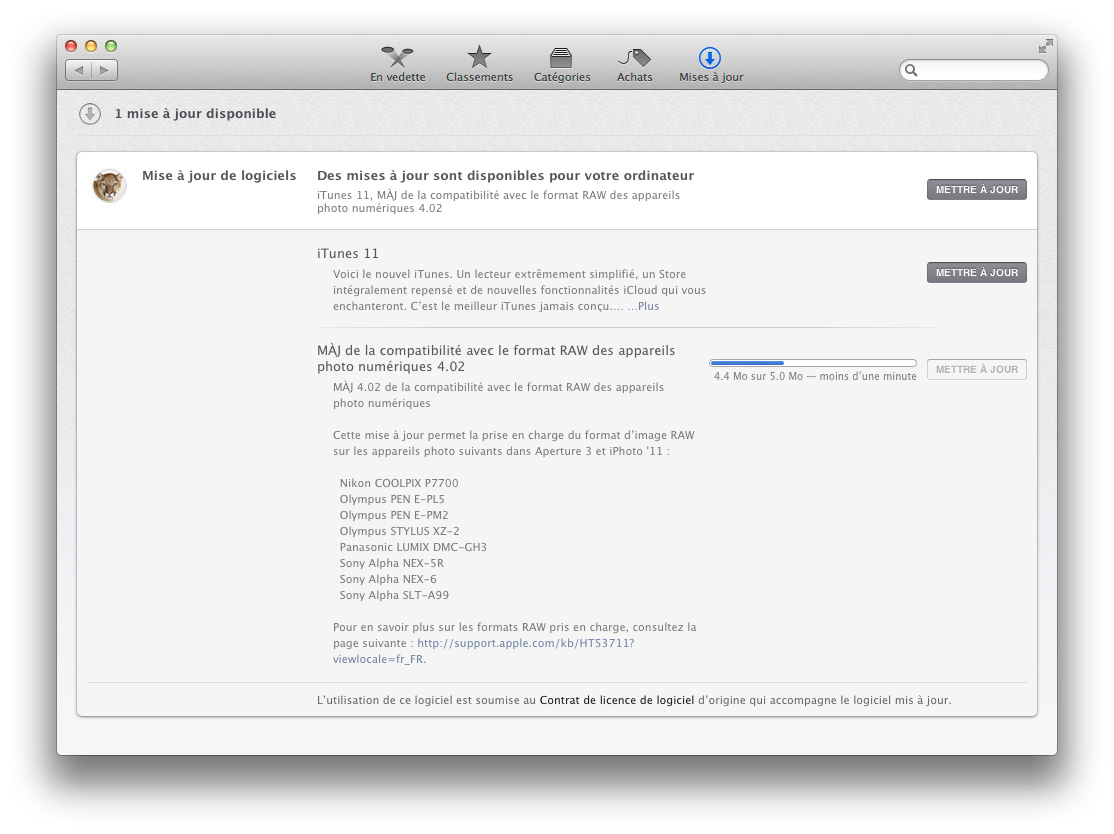Click the RAW compatibility 4.02 update title
The image size is (1114, 834).
click(496, 359)
